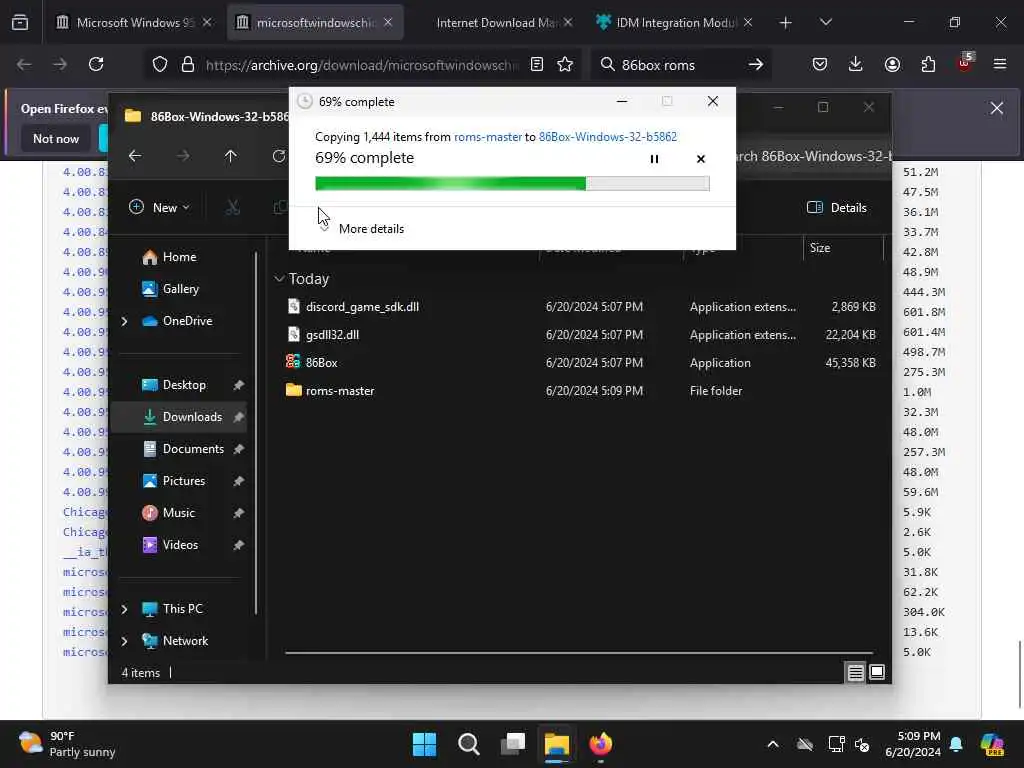Open roms-master source link in copy dialog
Screen dimensions: 1024x768
coord(488,136)
